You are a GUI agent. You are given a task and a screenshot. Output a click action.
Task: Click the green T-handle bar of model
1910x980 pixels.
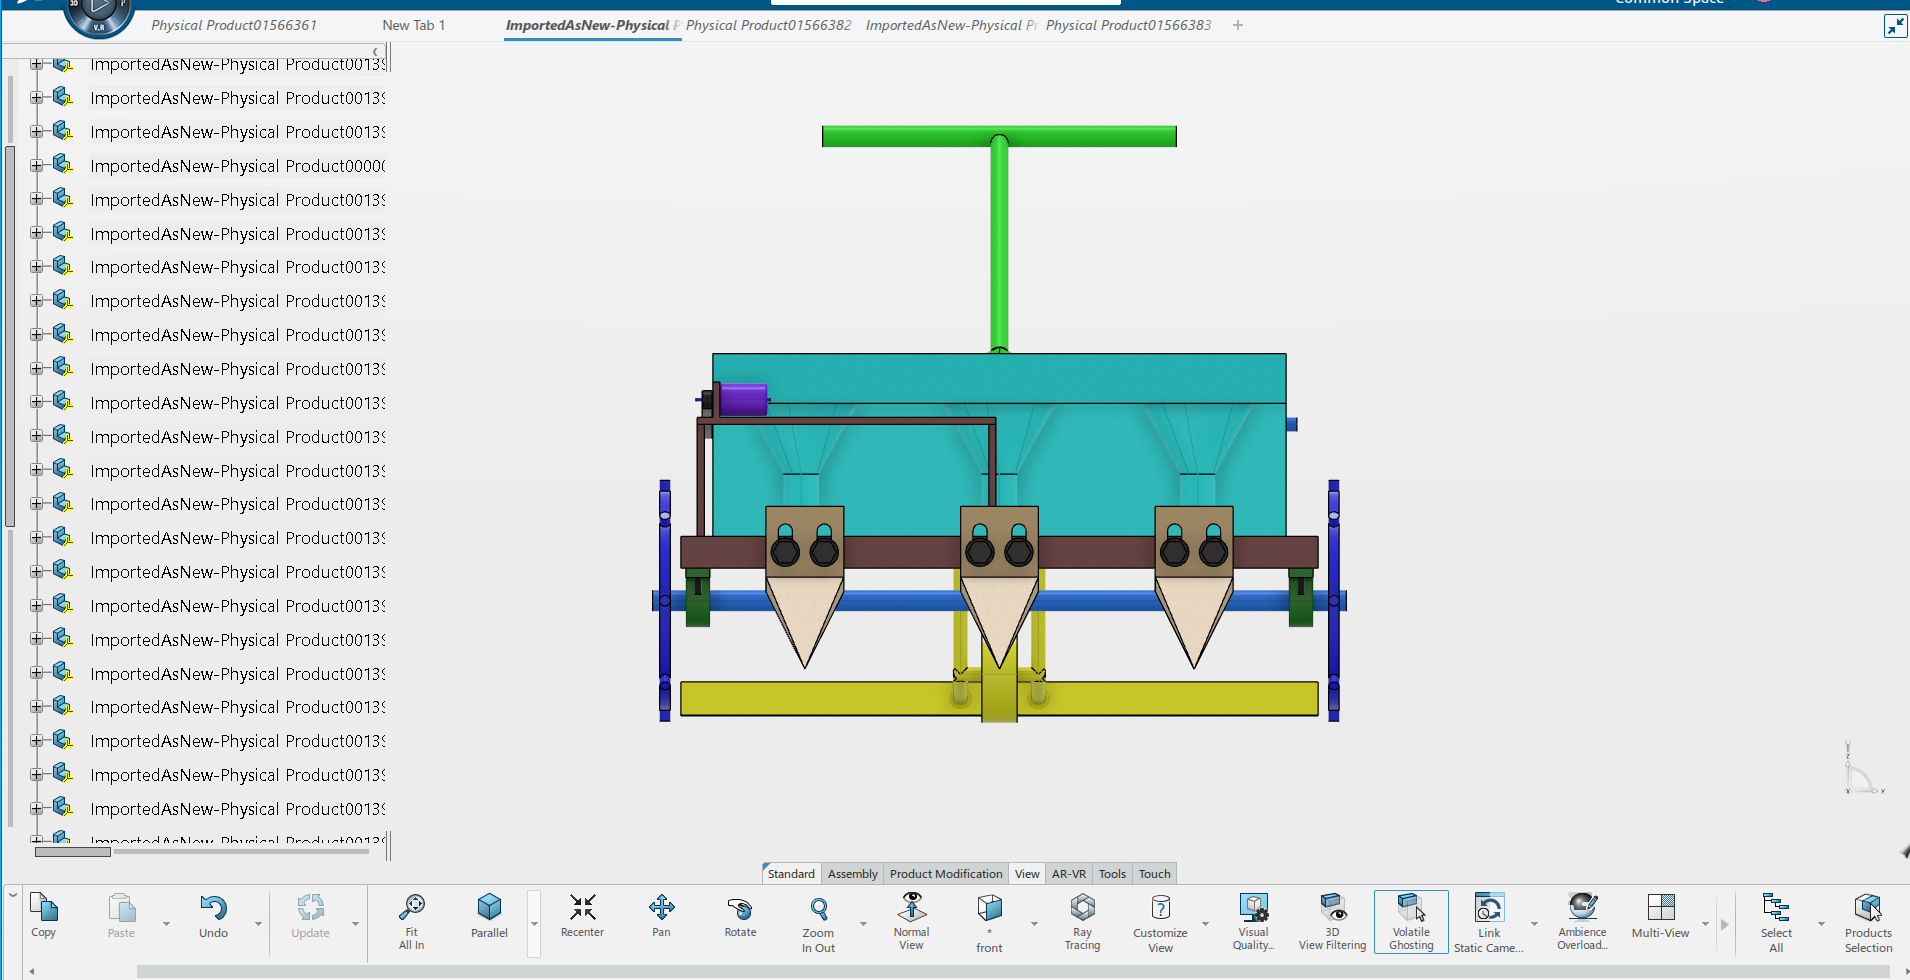999,136
